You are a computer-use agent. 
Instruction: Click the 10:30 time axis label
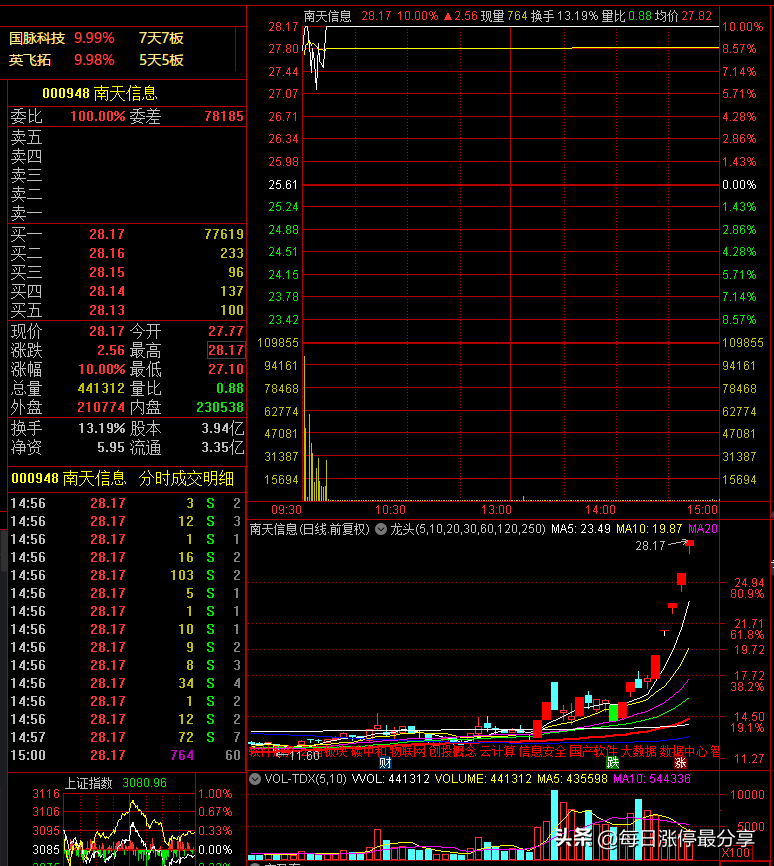tap(390, 510)
